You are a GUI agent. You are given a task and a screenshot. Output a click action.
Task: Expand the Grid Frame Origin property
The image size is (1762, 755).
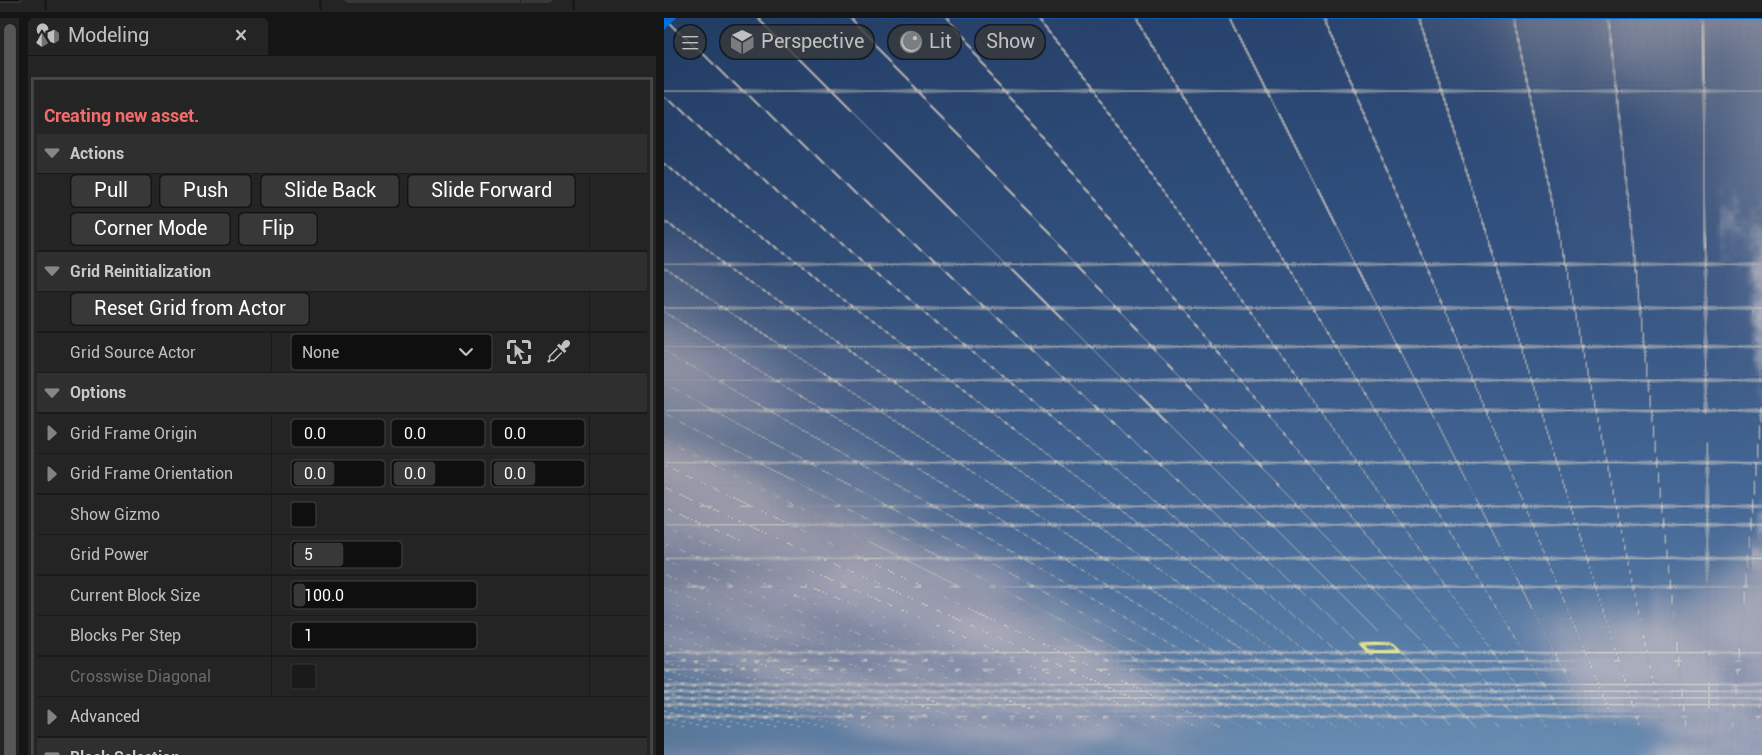pyautogui.click(x=52, y=433)
